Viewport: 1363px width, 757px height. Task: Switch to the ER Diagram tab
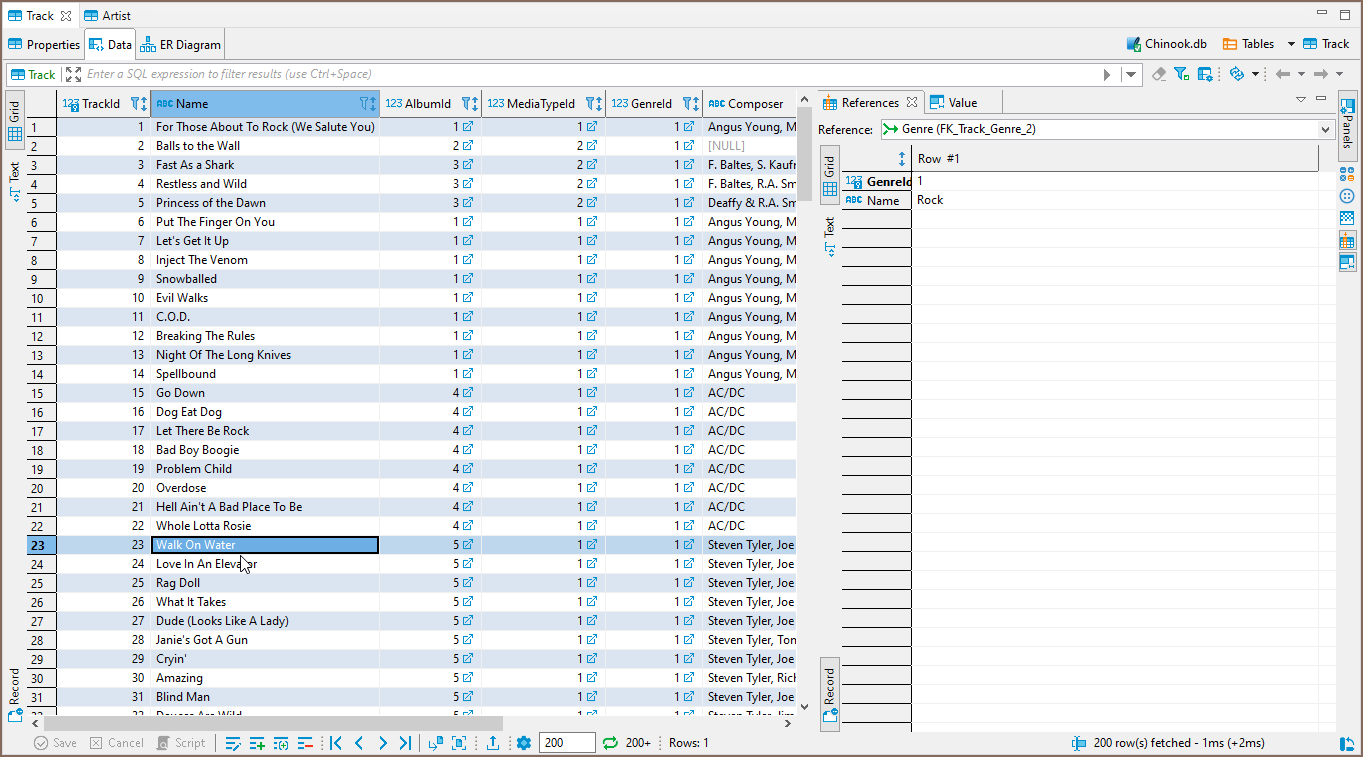pyautogui.click(x=181, y=45)
